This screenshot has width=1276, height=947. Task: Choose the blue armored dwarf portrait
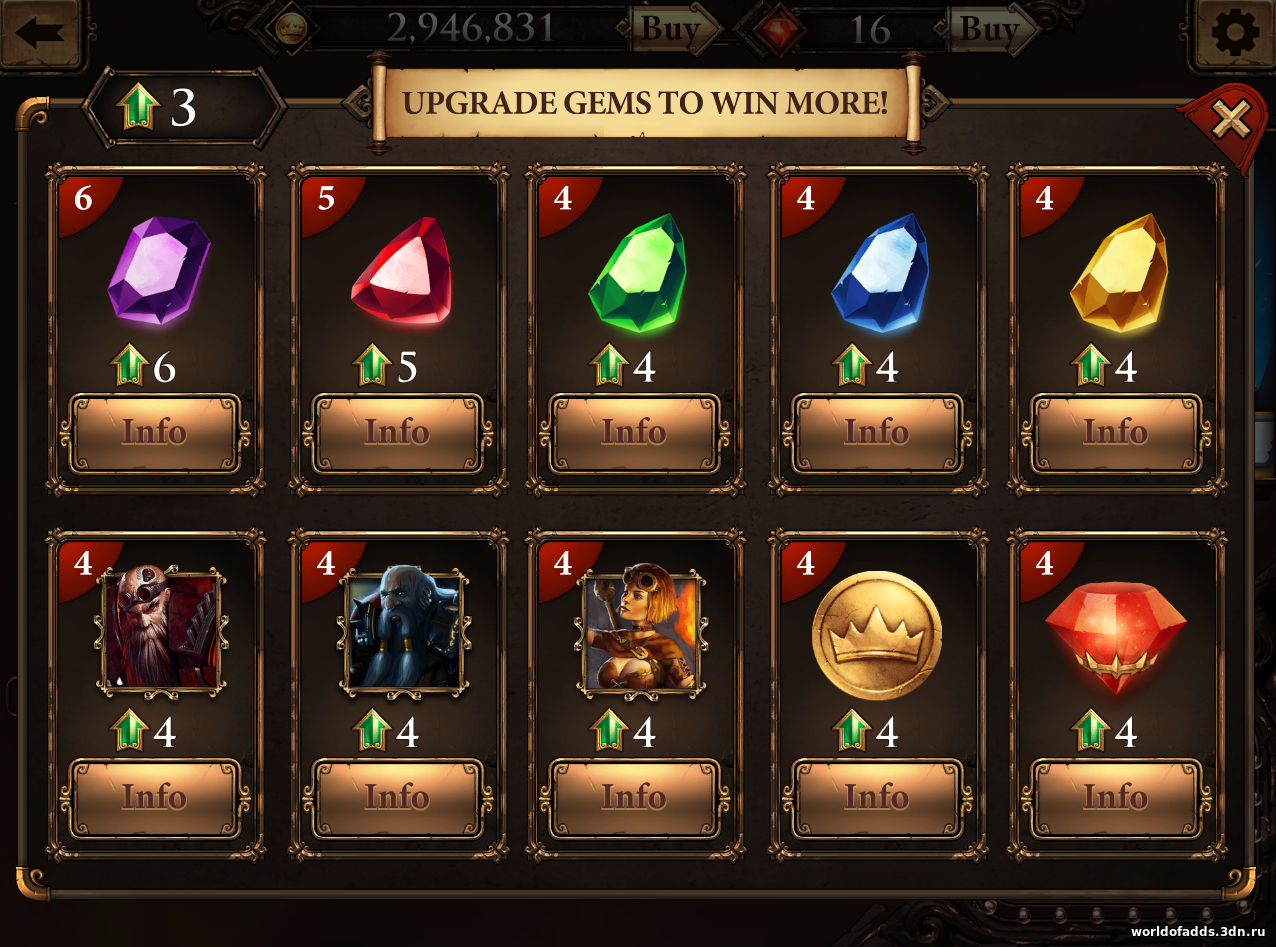point(405,630)
